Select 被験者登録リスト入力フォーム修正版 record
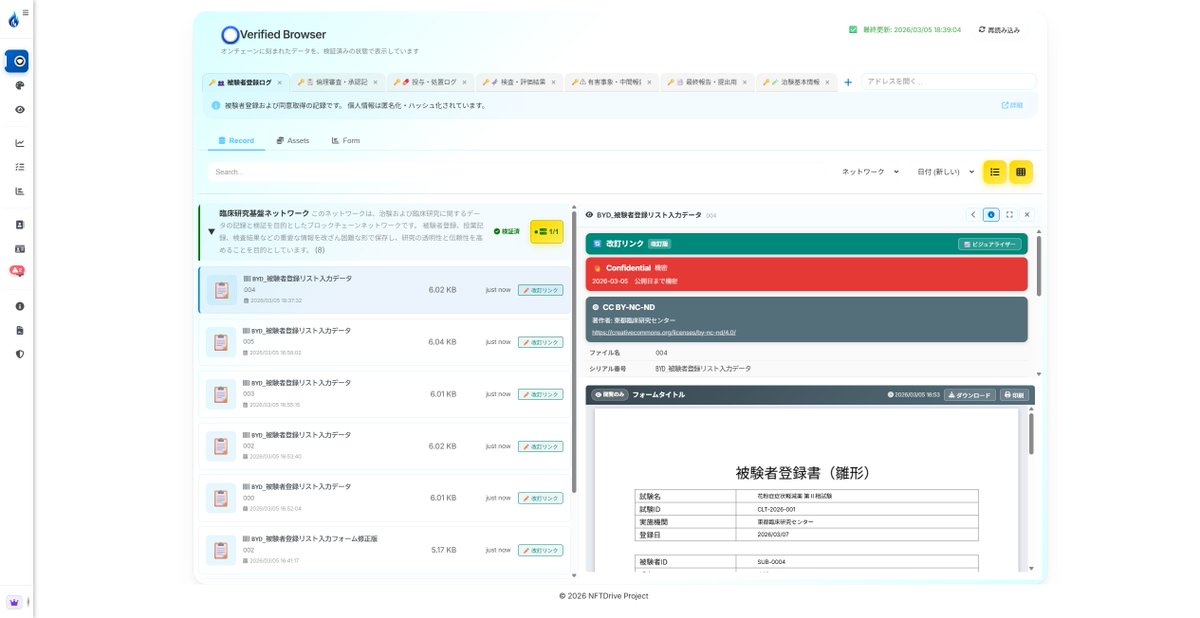Screen dimensions: 1200x618 coord(385,550)
